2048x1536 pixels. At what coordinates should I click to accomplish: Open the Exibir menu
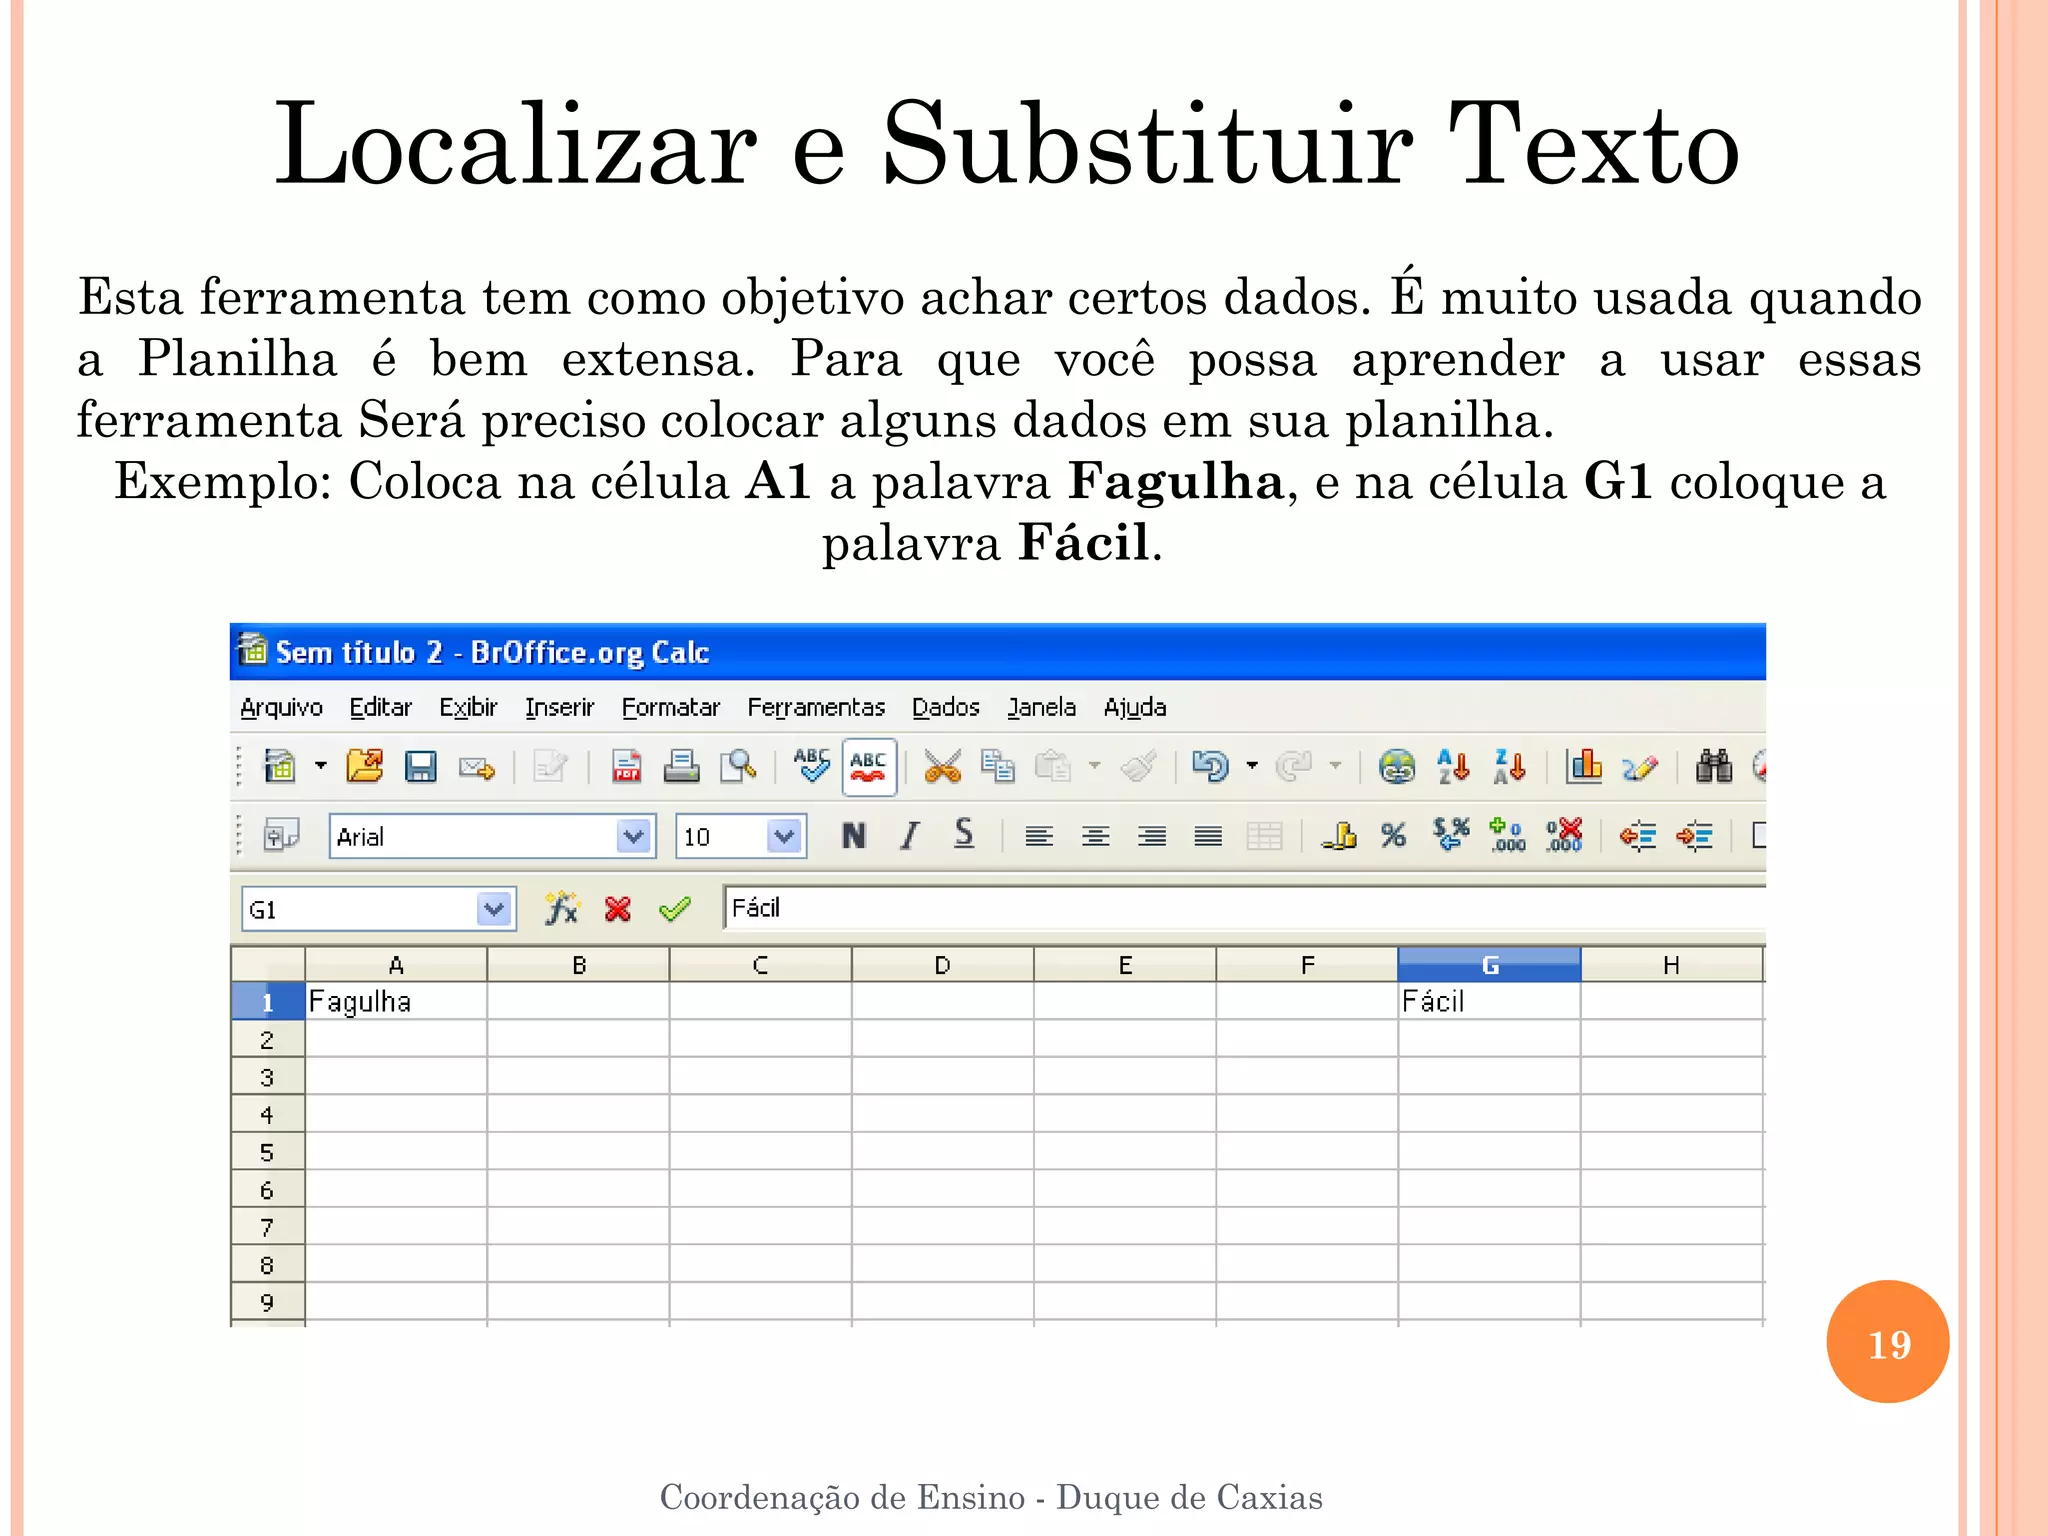point(468,707)
